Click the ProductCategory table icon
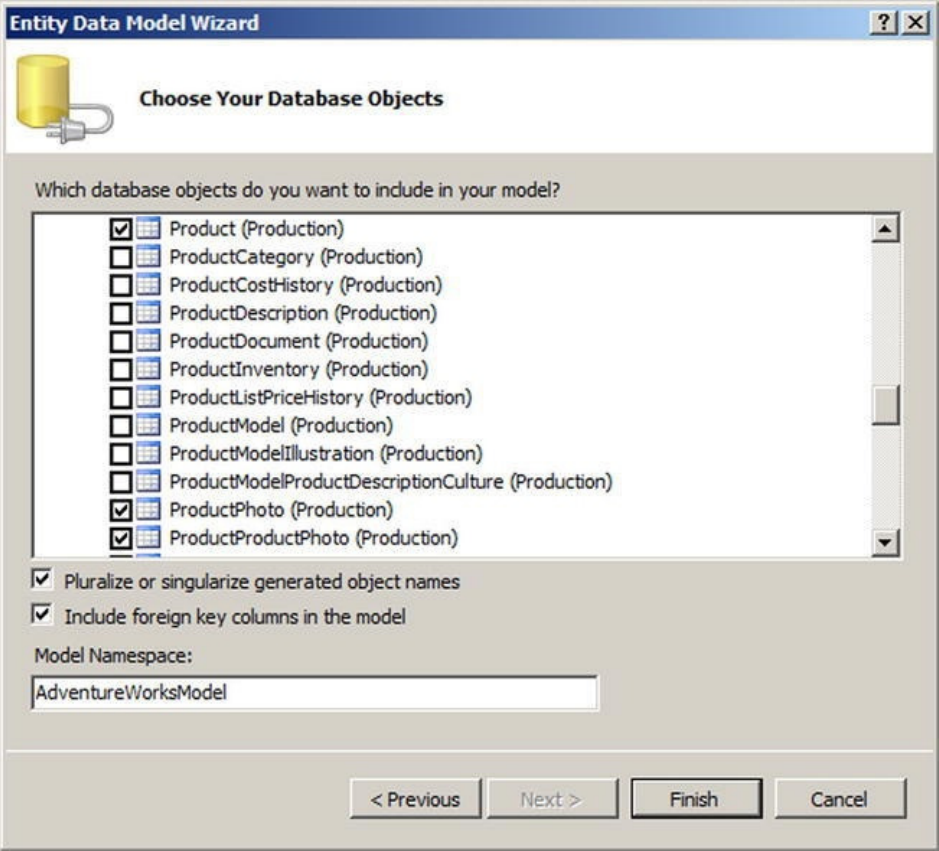This screenshot has height=851, width=939. point(148,256)
